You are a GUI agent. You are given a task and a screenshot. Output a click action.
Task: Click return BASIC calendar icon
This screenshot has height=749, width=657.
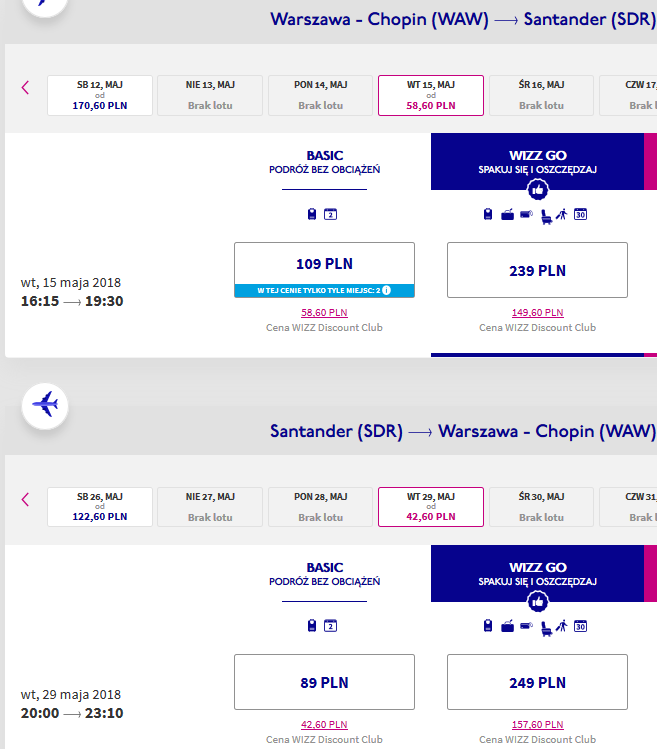click(x=330, y=626)
